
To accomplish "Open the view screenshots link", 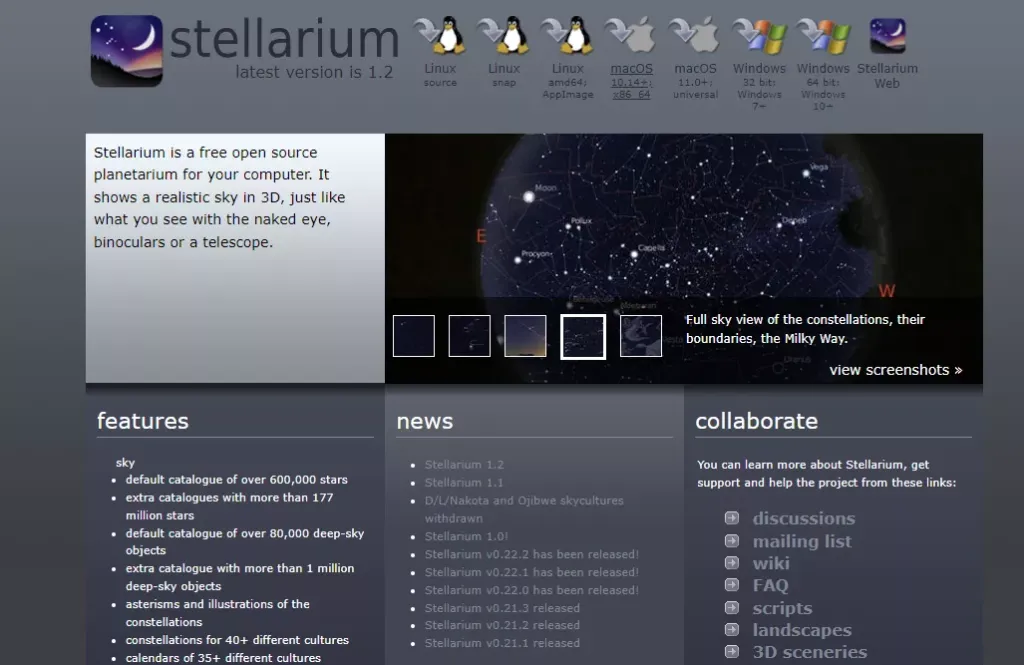I will (895, 370).
